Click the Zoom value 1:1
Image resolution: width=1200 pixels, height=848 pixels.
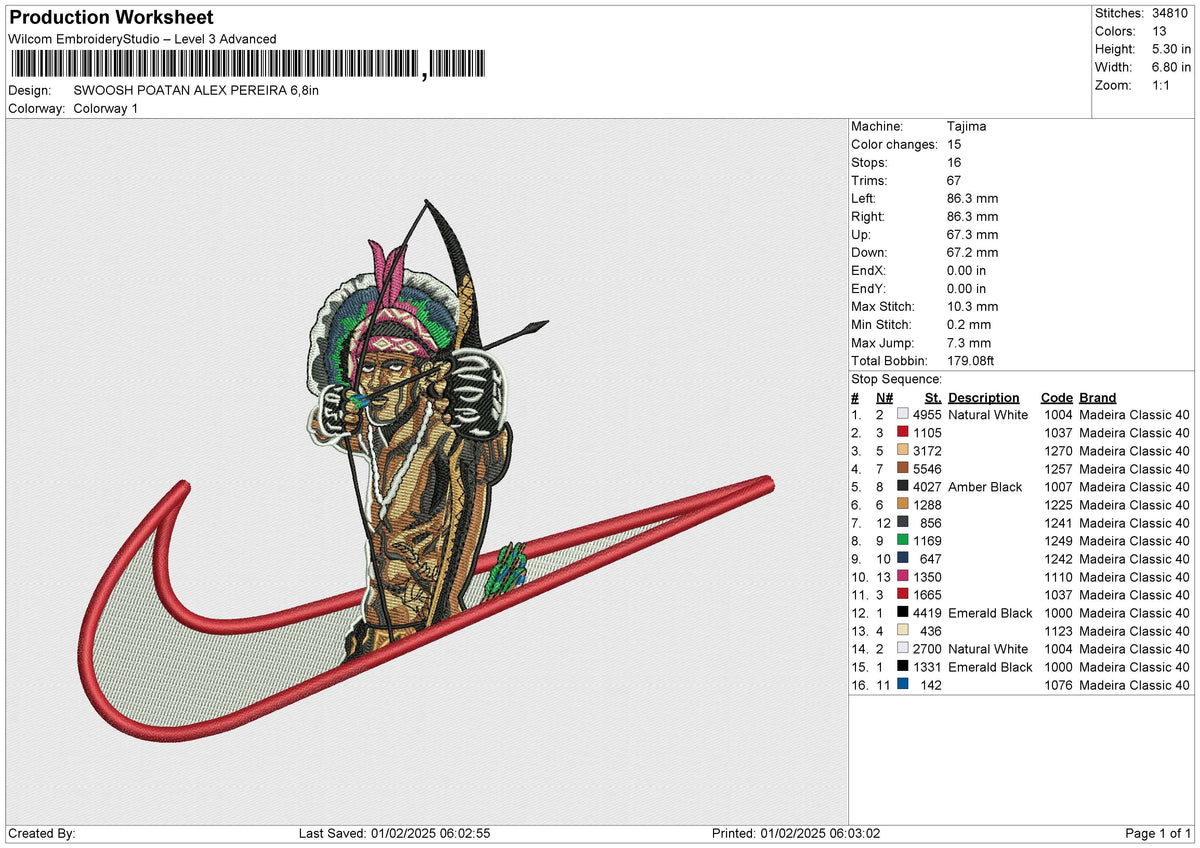tap(1163, 85)
